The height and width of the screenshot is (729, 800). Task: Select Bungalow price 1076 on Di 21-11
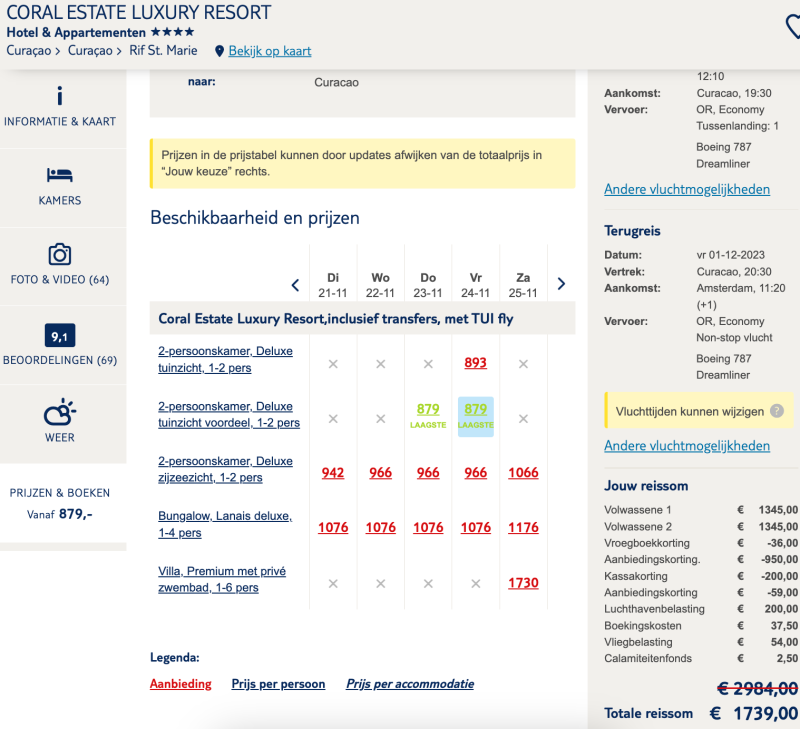333,527
